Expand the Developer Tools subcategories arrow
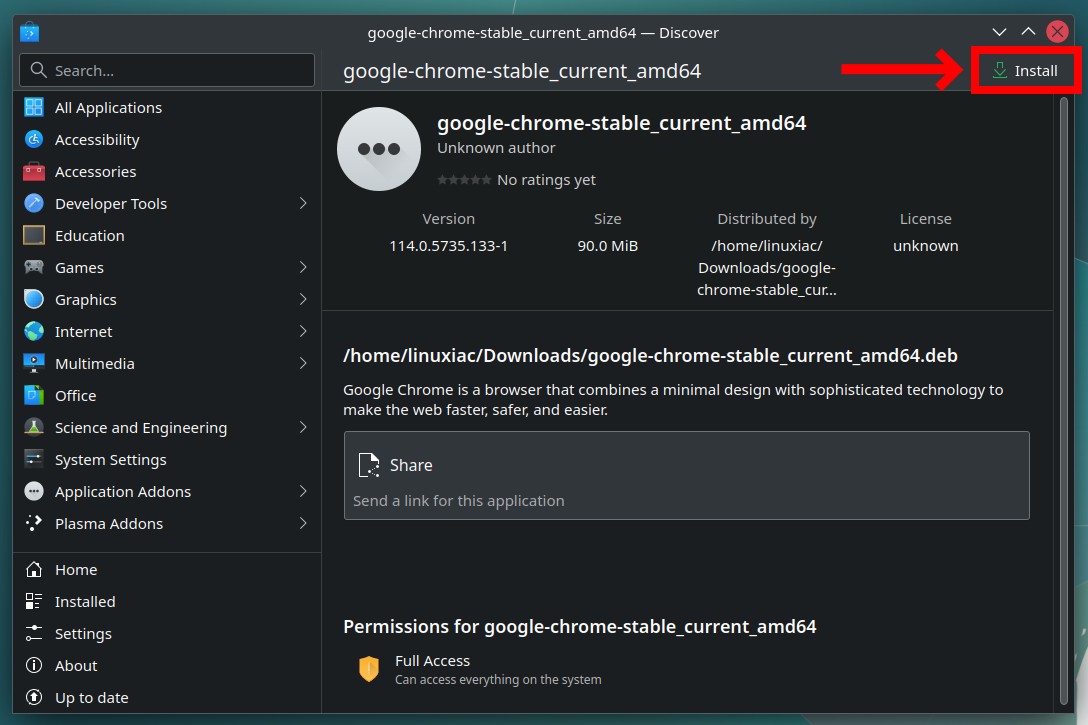 pyautogui.click(x=303, y=203)
